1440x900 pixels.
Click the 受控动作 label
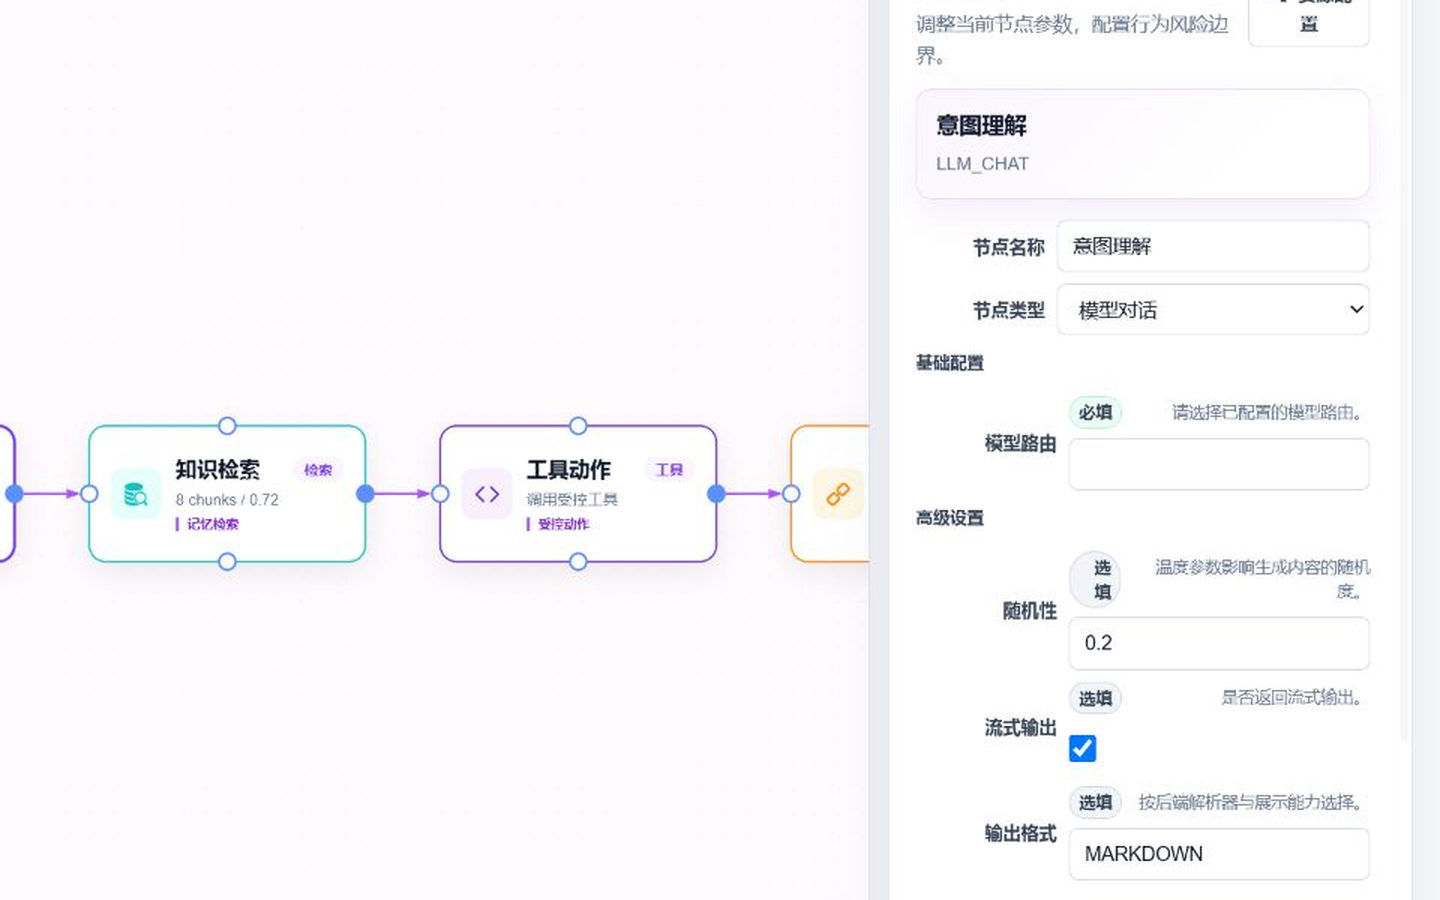(563, 524)
